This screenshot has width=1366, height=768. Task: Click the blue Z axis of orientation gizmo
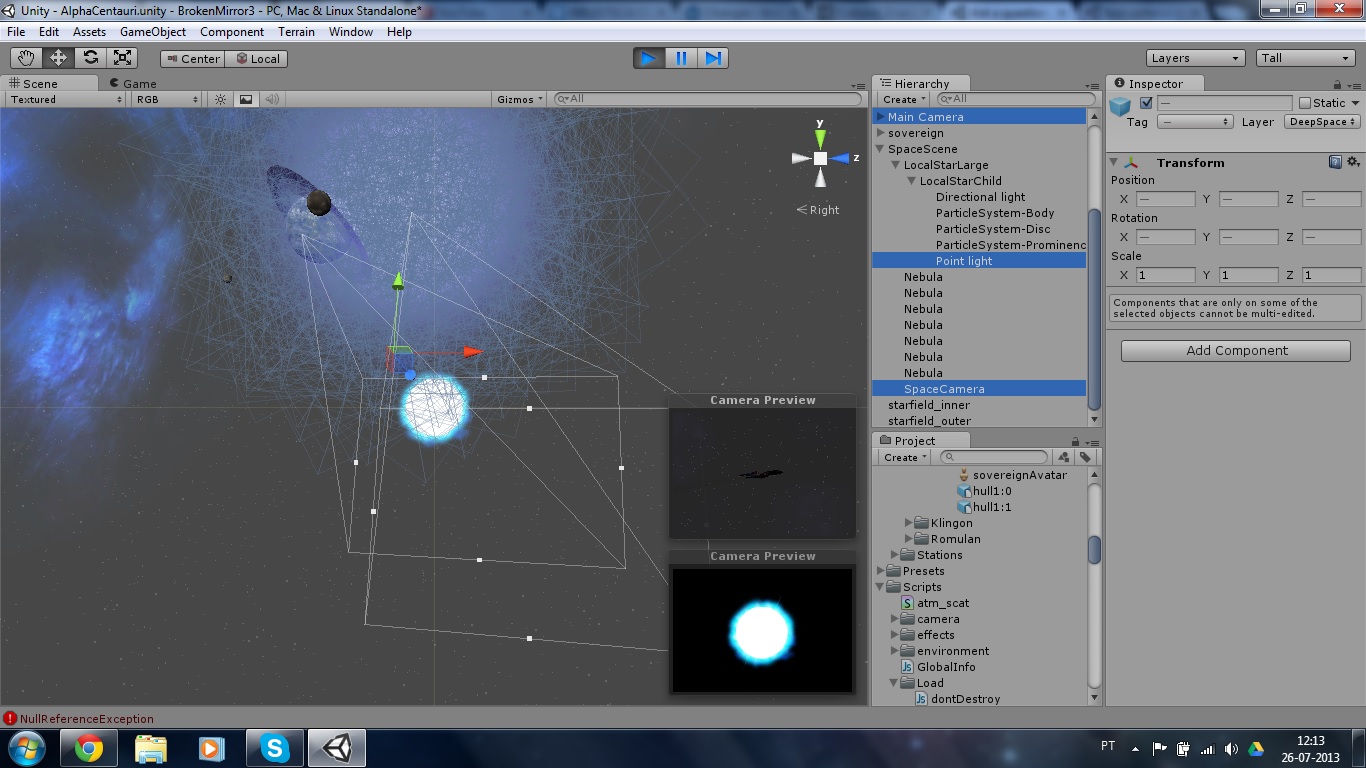[843, 158]
